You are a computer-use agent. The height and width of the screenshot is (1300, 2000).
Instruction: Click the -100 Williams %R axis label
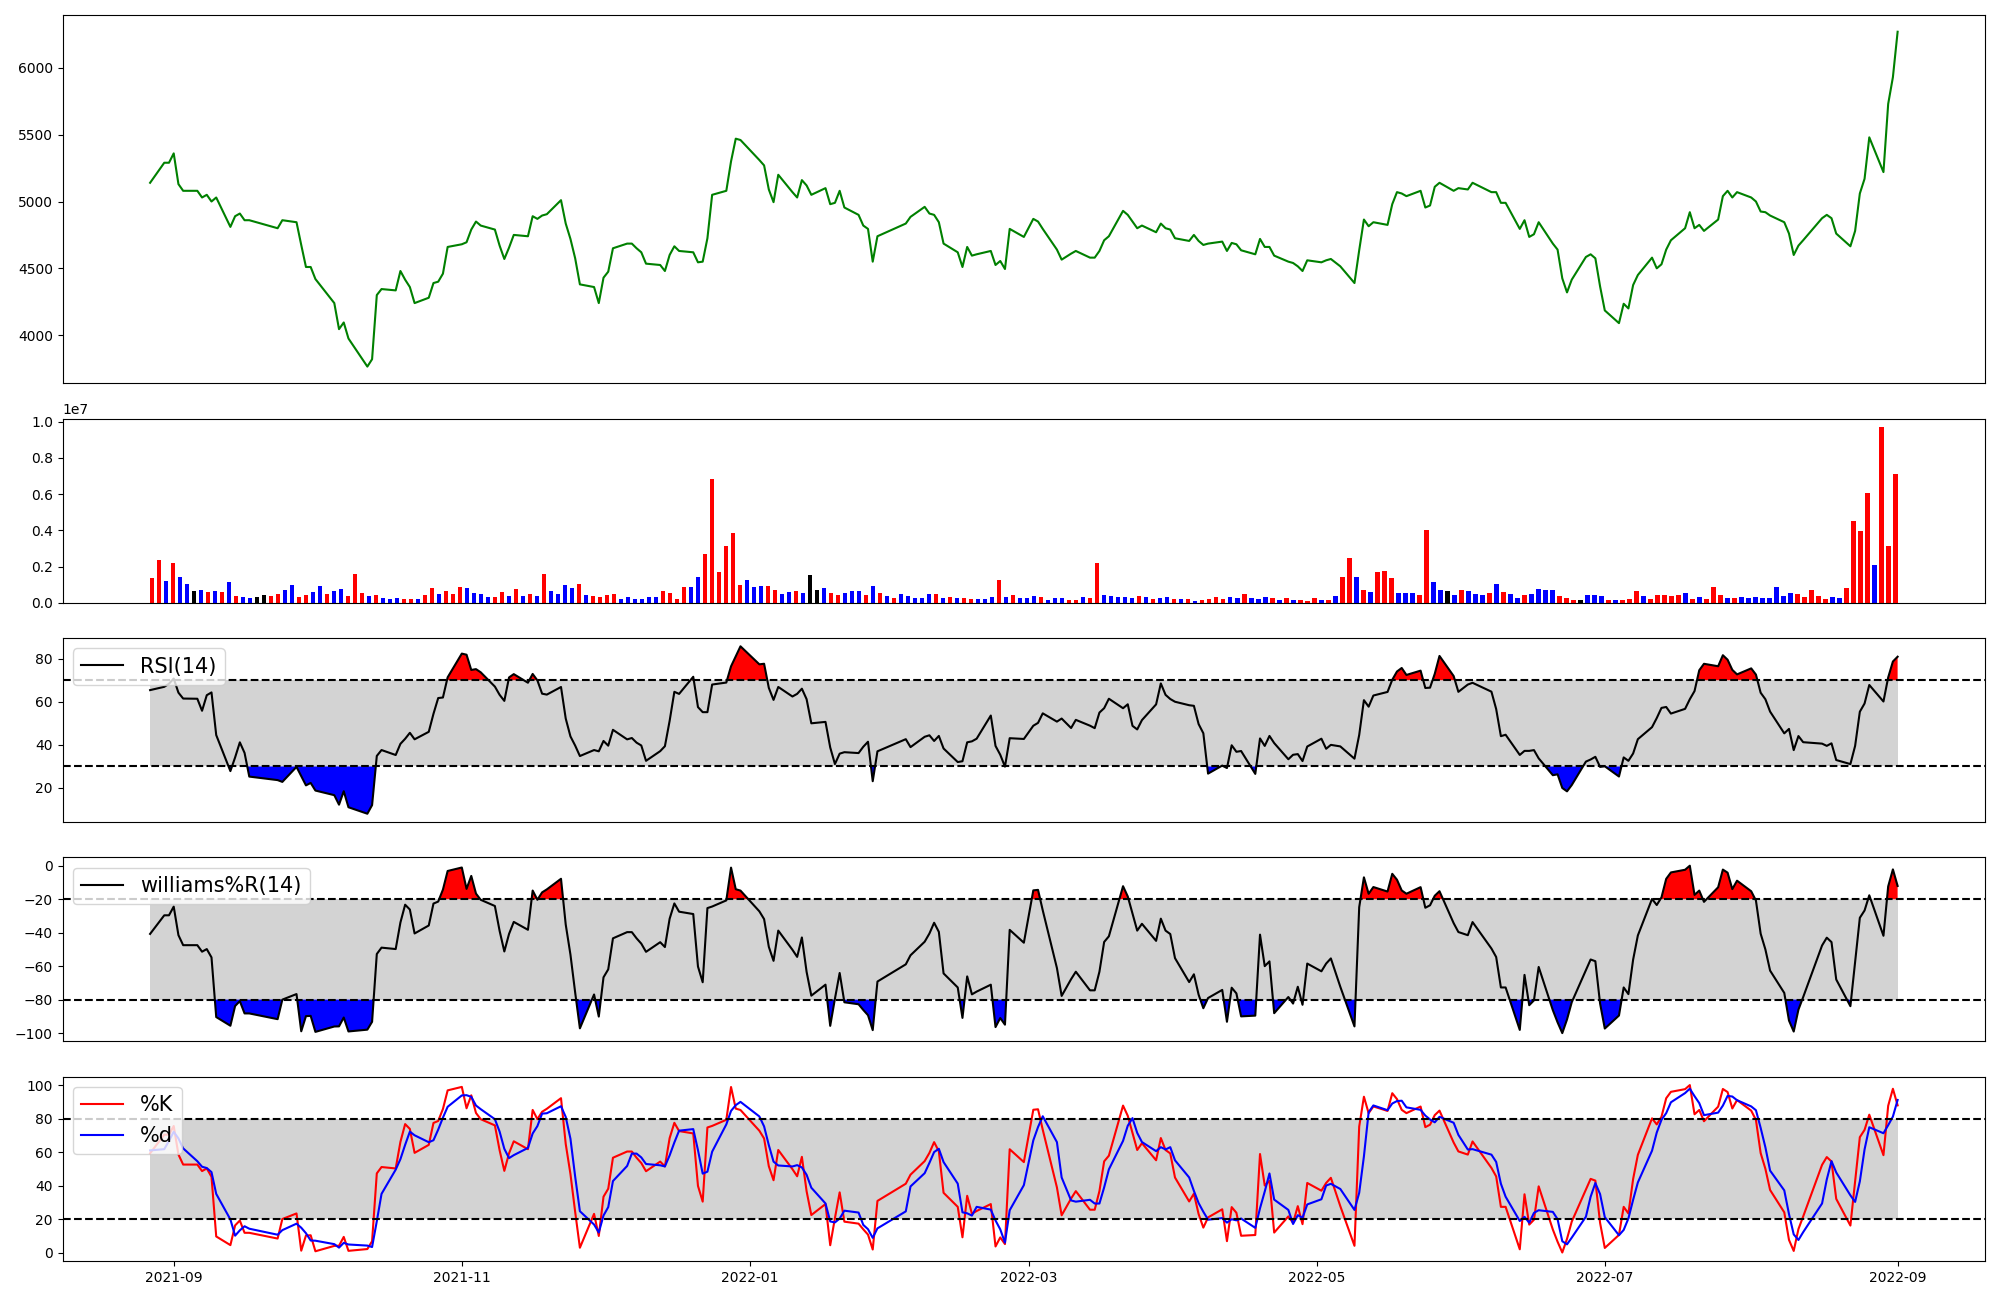pyautogui.click(x=33, y=1033)
